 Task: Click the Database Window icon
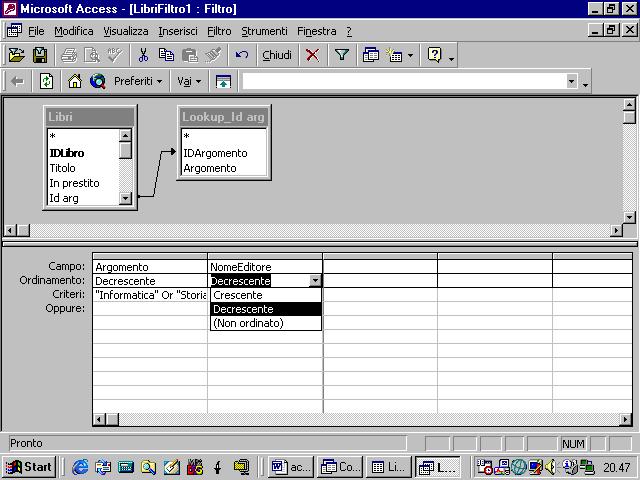pyautogui.click(x=371, y=55)
